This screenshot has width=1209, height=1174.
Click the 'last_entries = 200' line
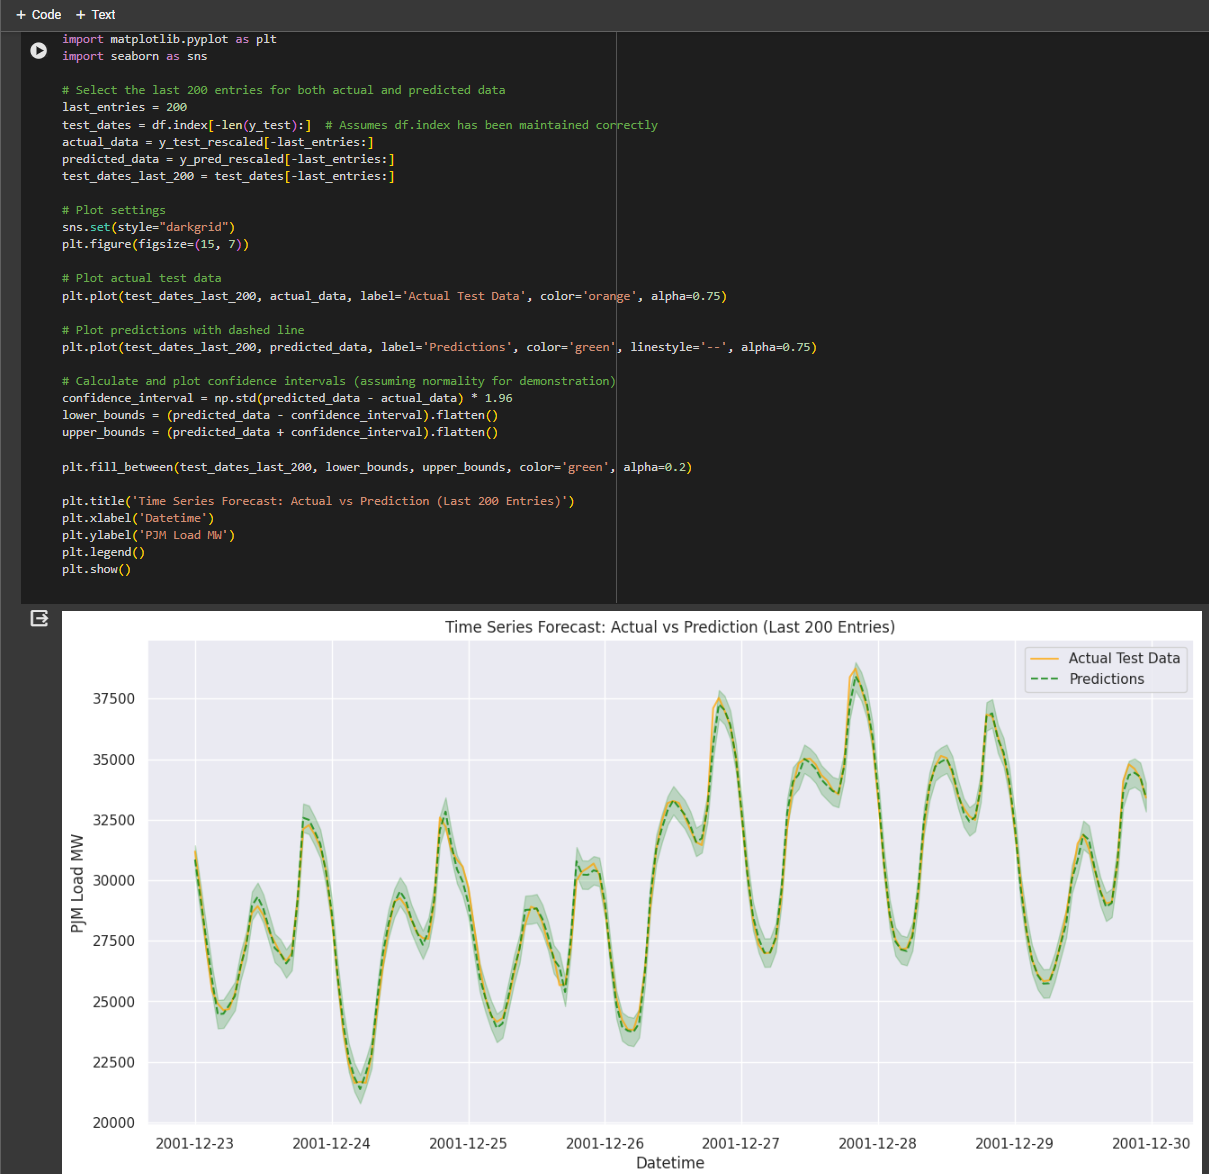[124, 107]
